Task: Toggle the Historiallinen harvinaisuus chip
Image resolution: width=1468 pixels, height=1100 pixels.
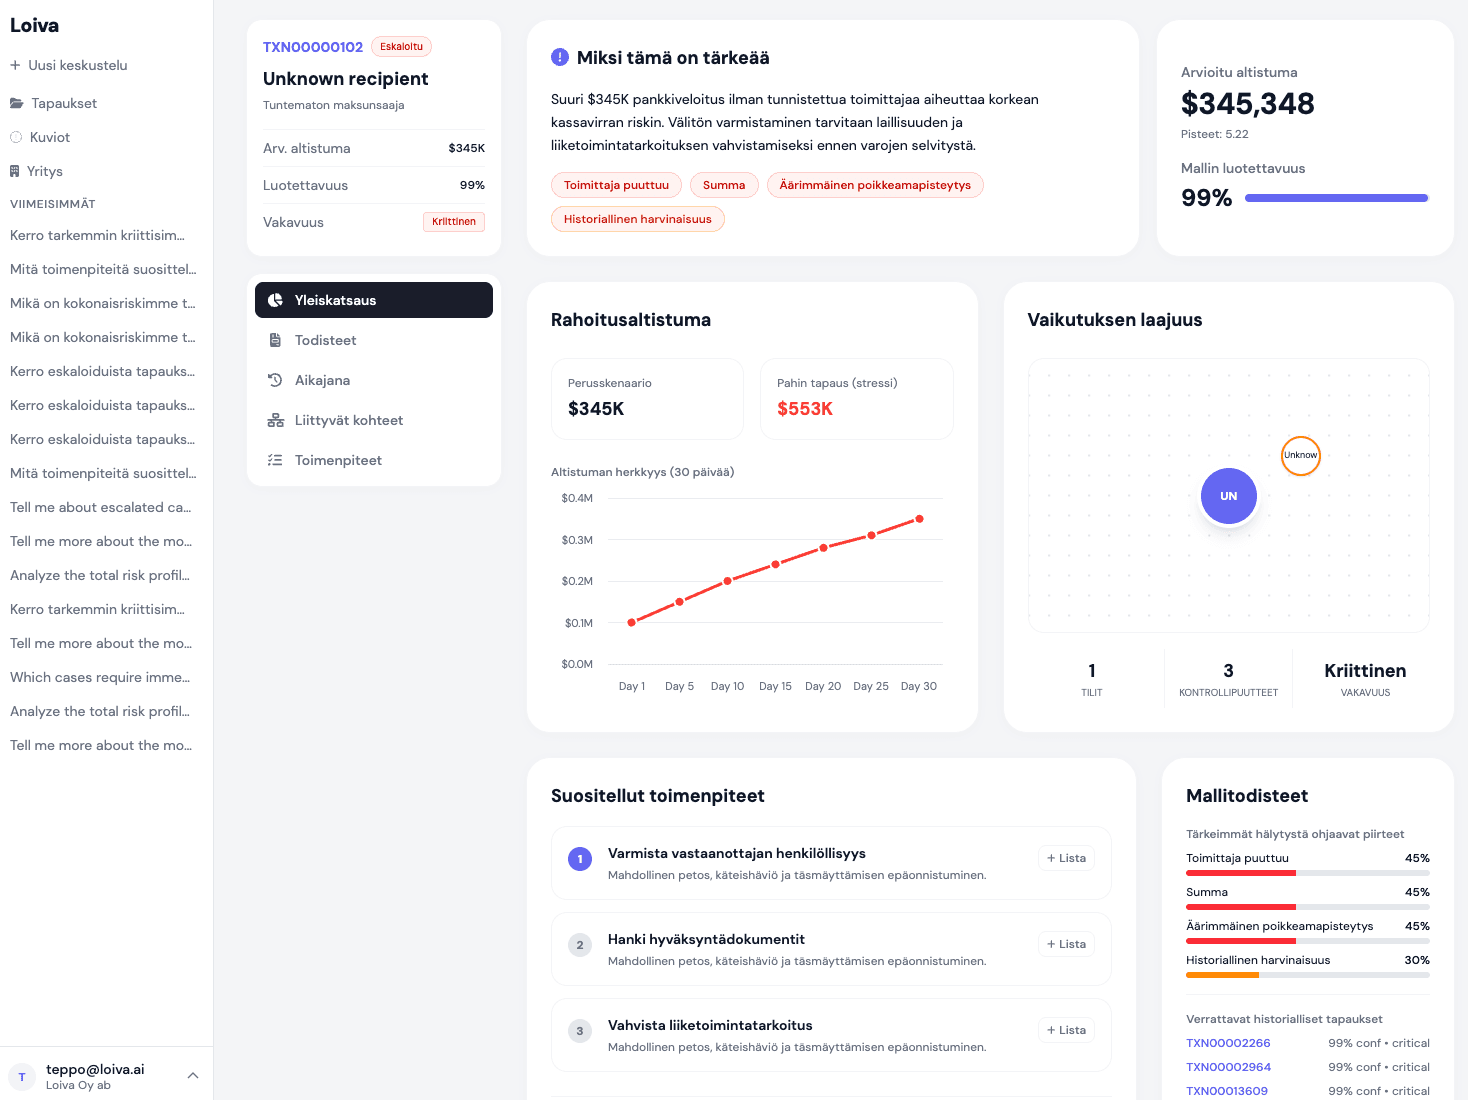Action: click(x=637, y=218)
